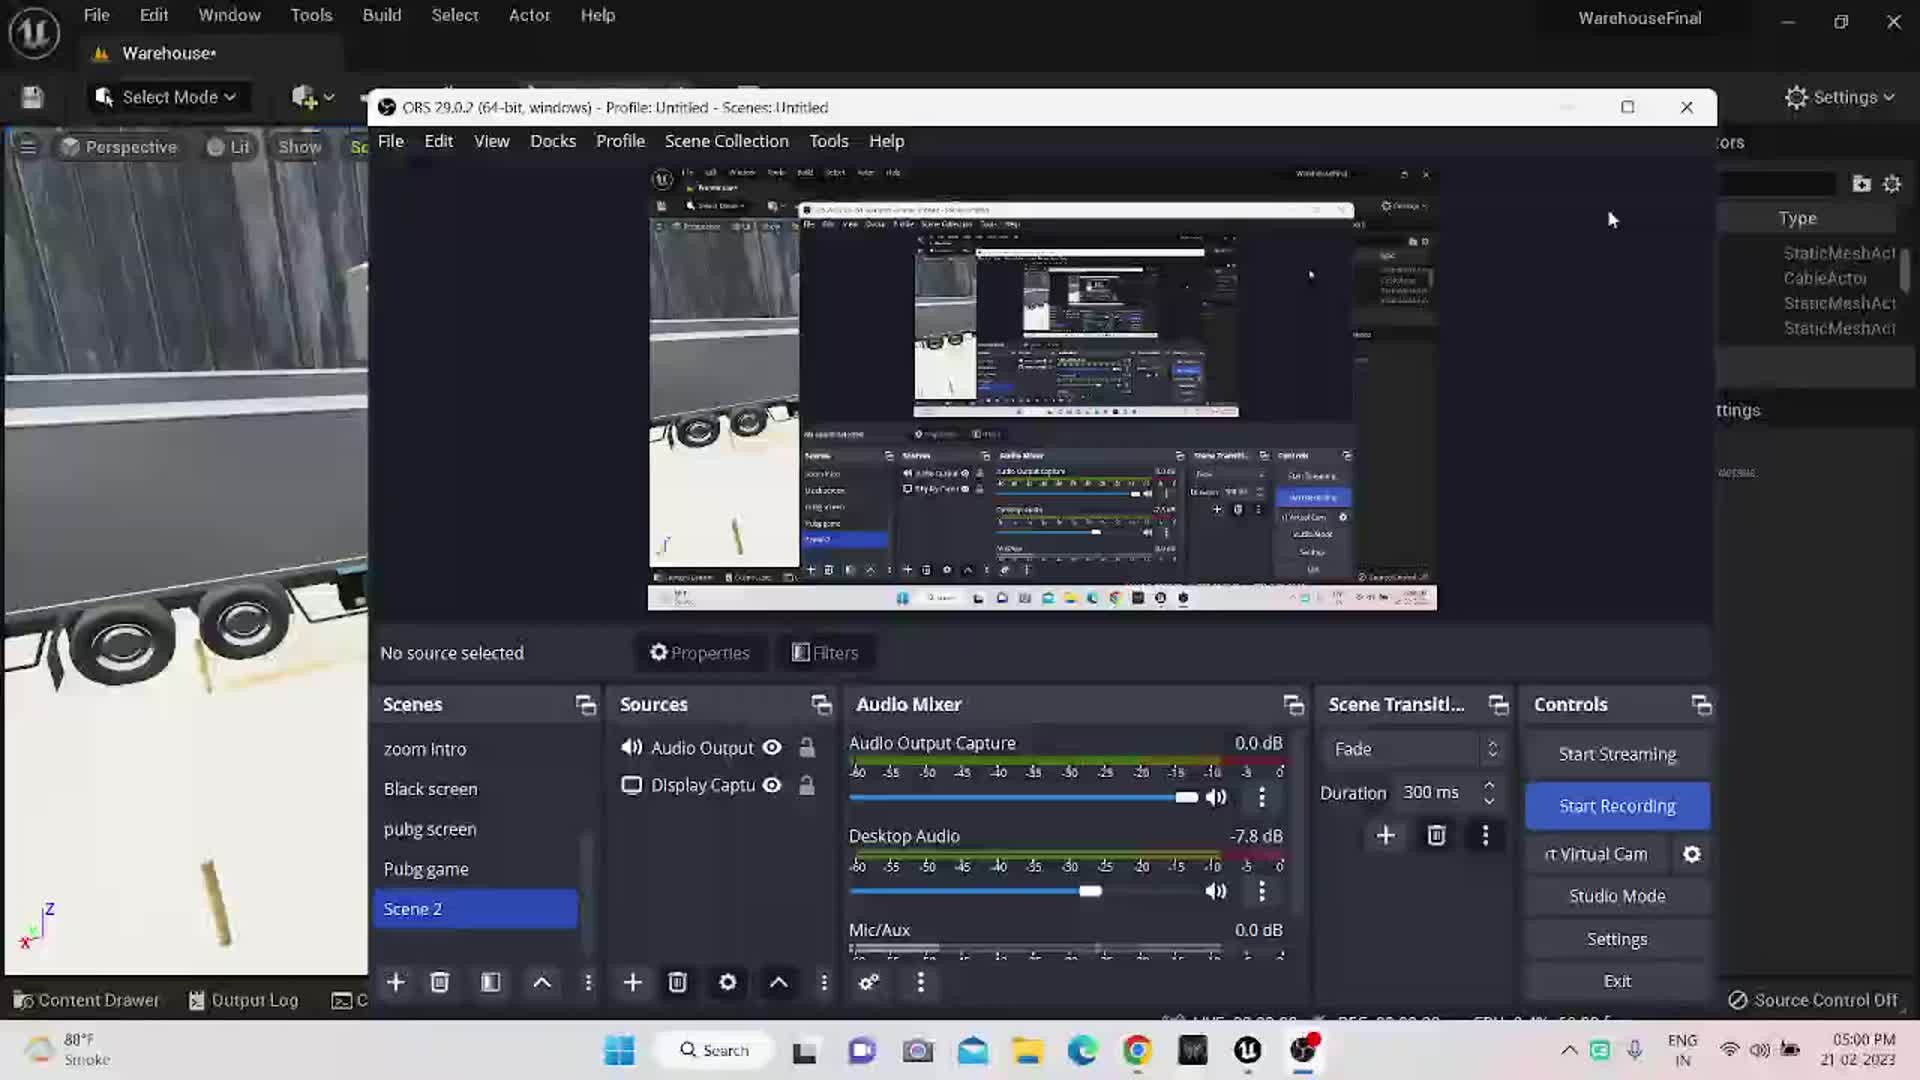Click Studio Mode button

tap(1617, 896)
